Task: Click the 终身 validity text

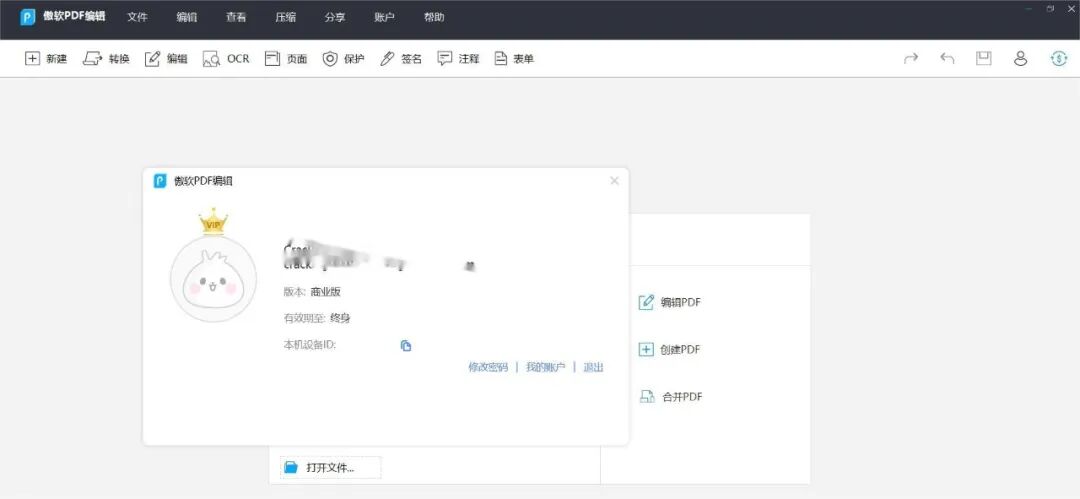Action: pyautogui.click(x=340, y=318)
